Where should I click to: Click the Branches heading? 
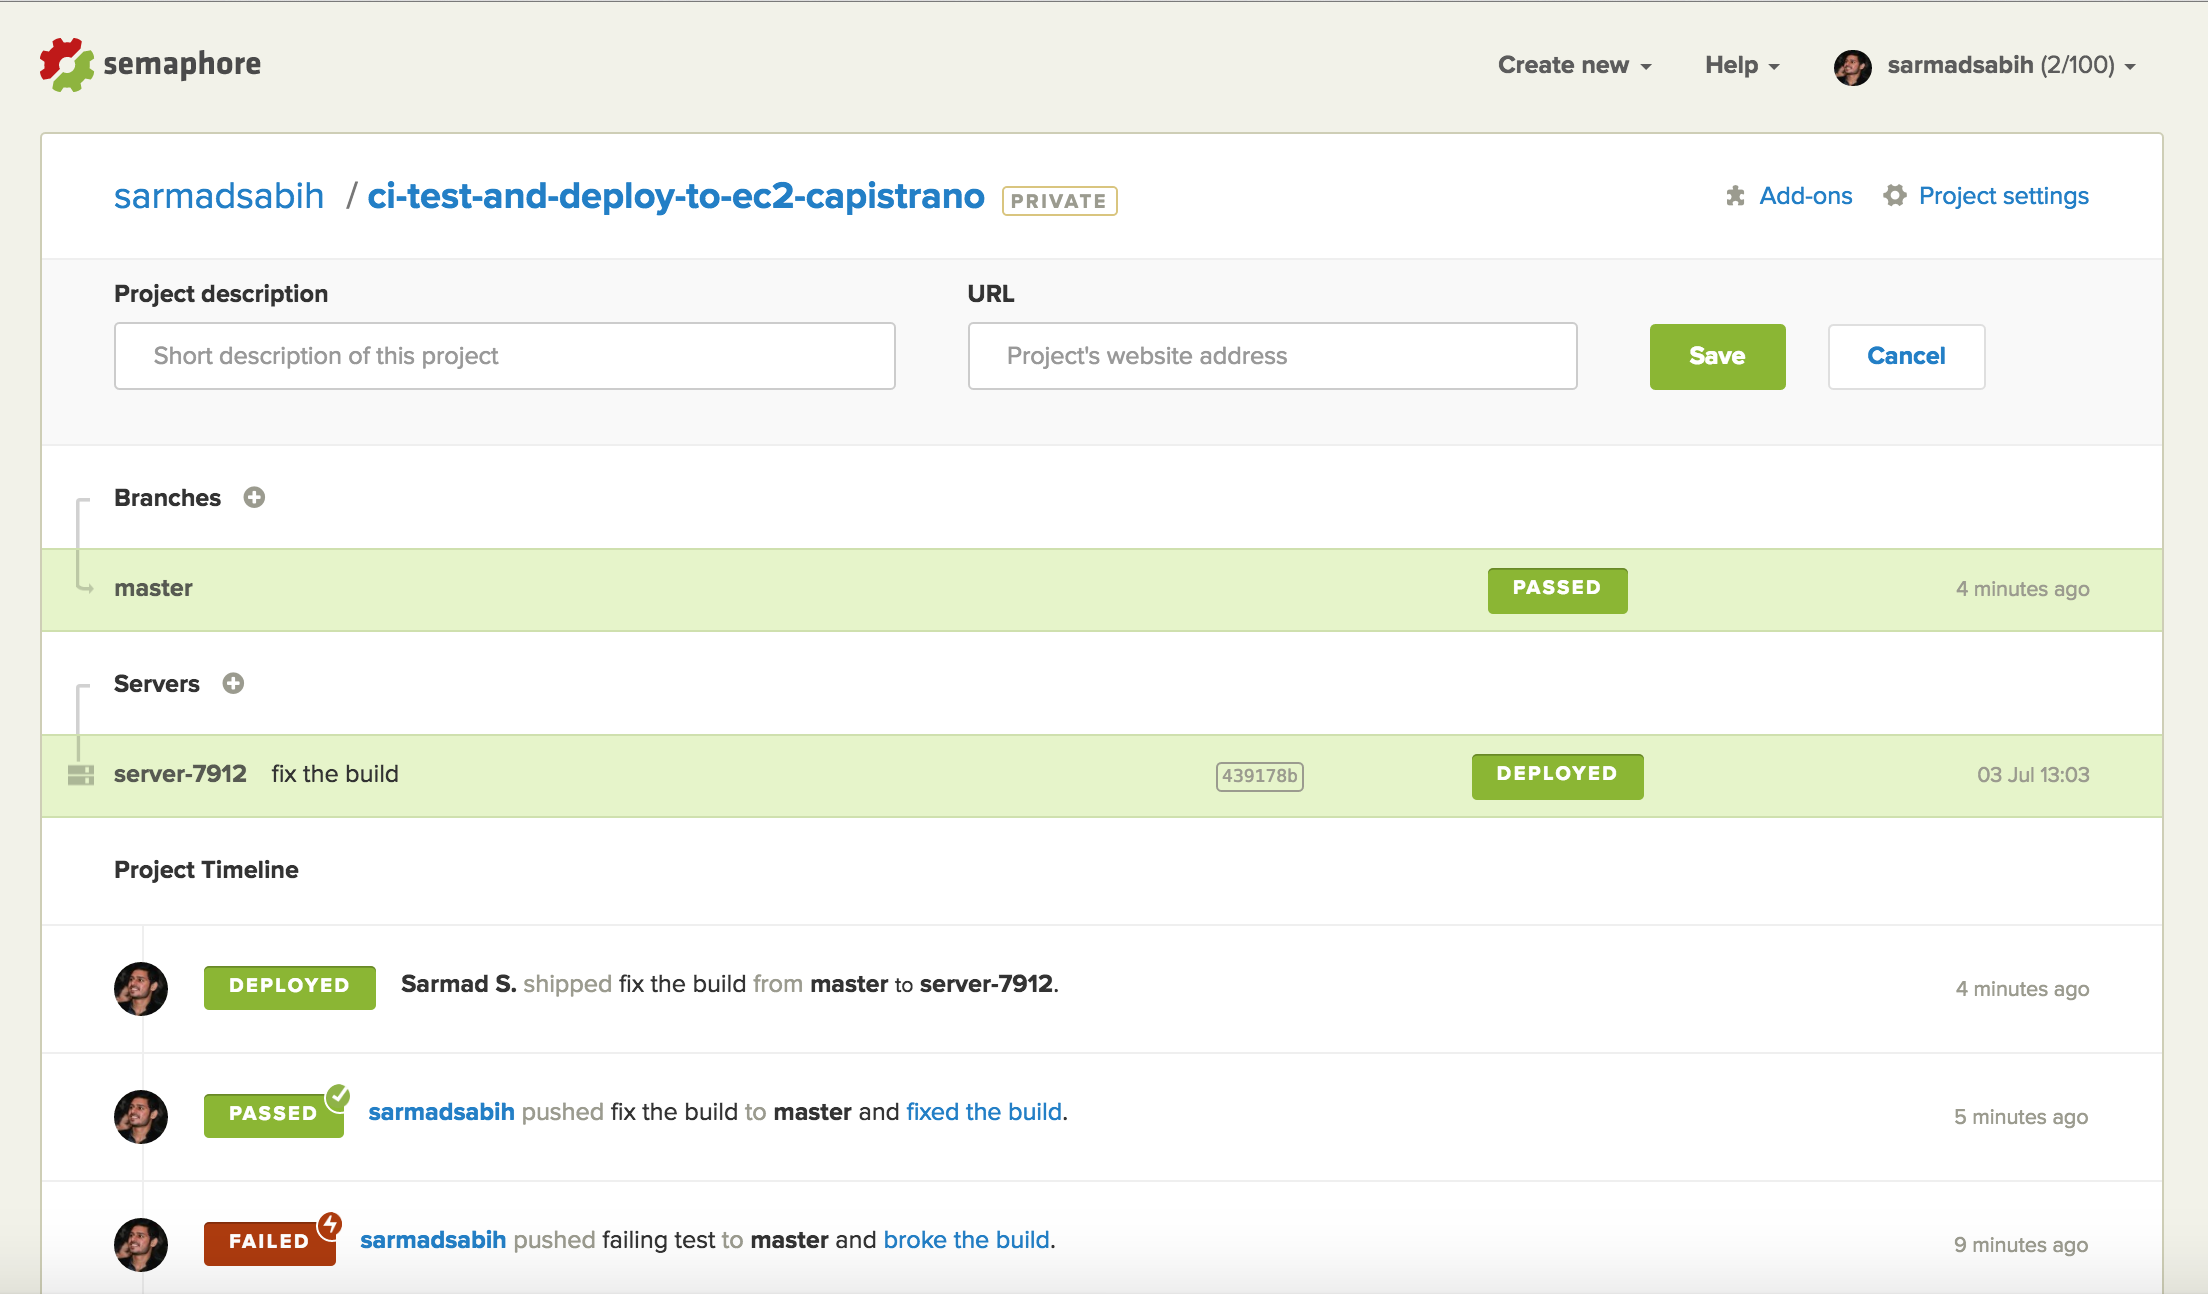[x=167, y=498]
